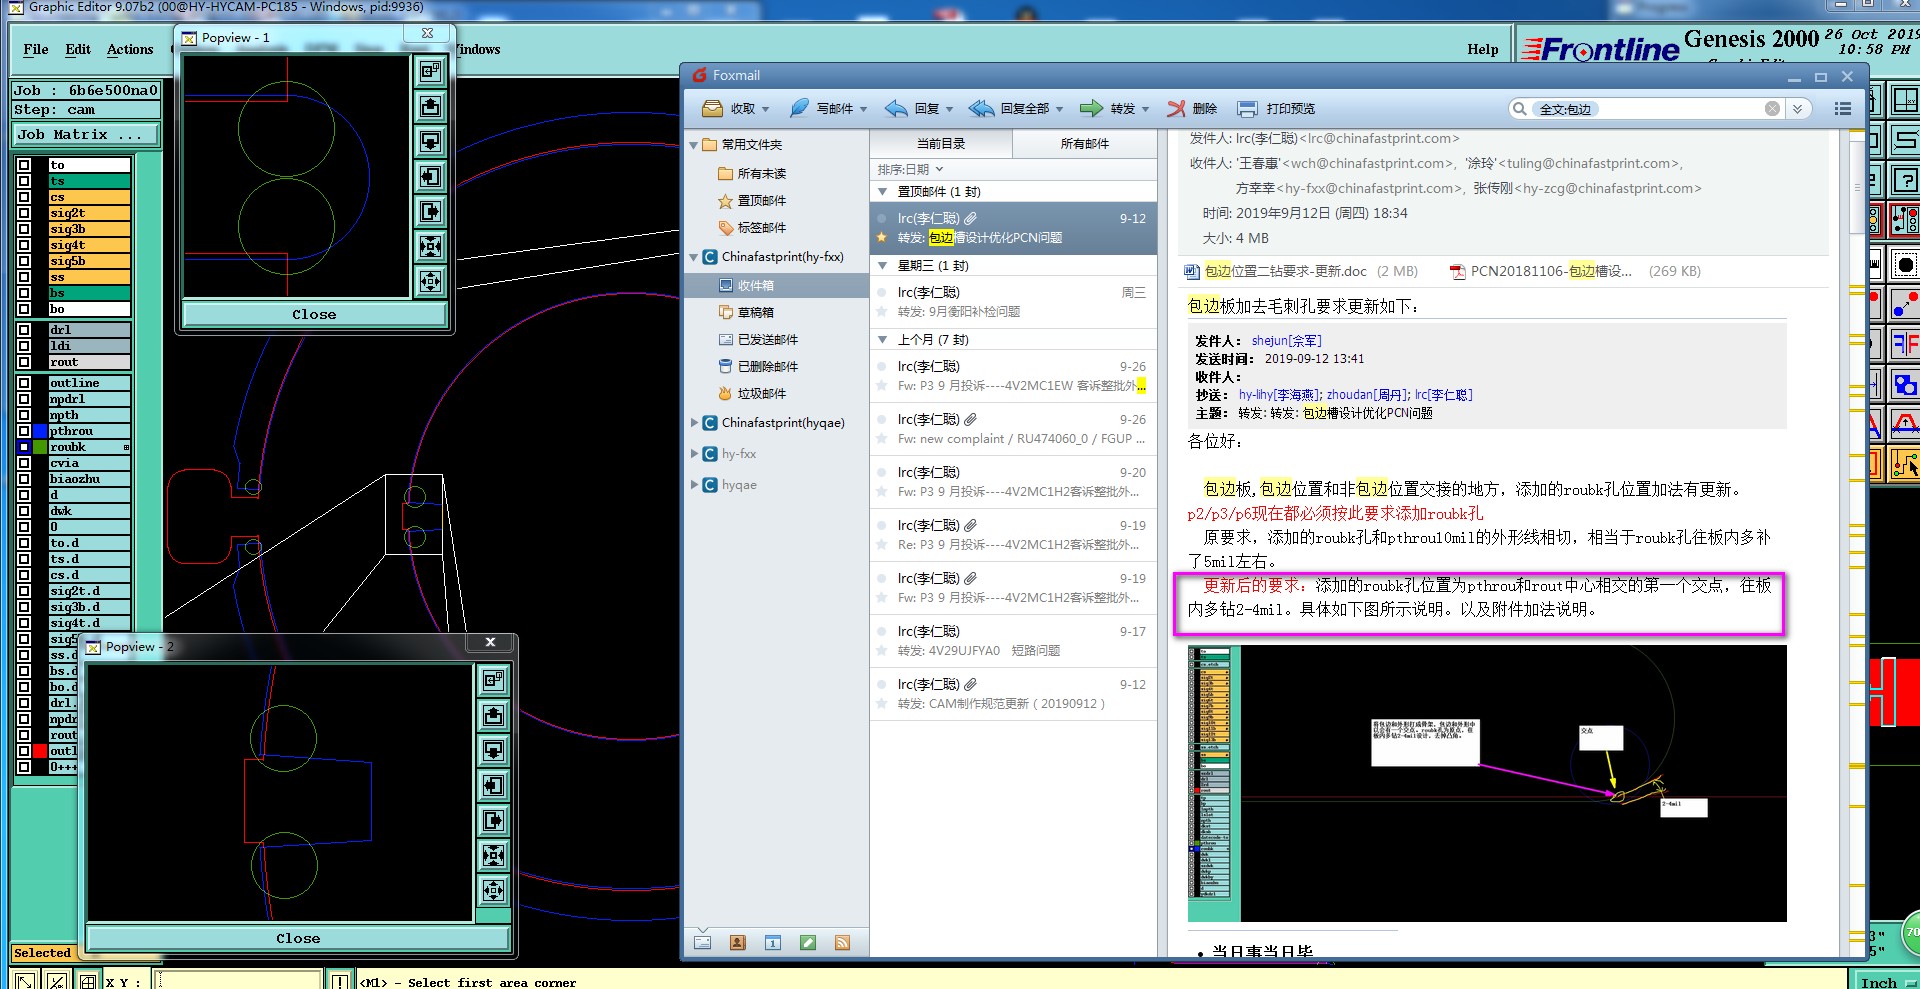Toggle checkbox for layer 'drl'
The image size is (1920, 989).
24,330
